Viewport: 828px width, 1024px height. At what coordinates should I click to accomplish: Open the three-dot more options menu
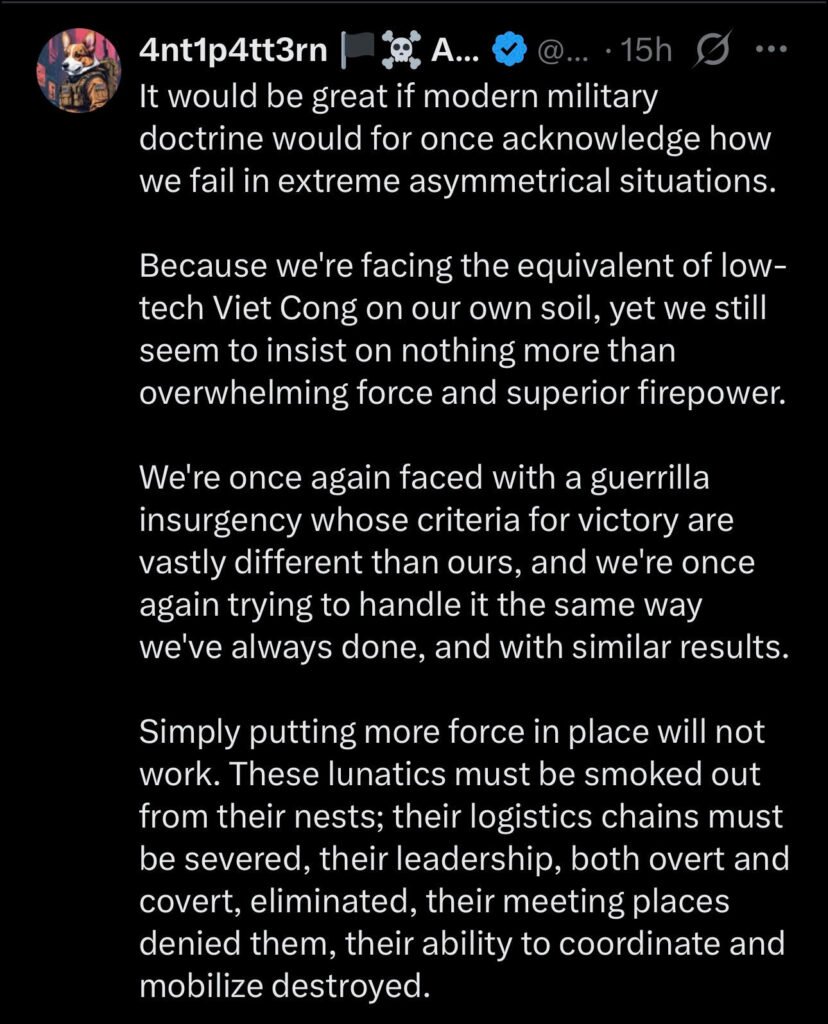point(769,49)
